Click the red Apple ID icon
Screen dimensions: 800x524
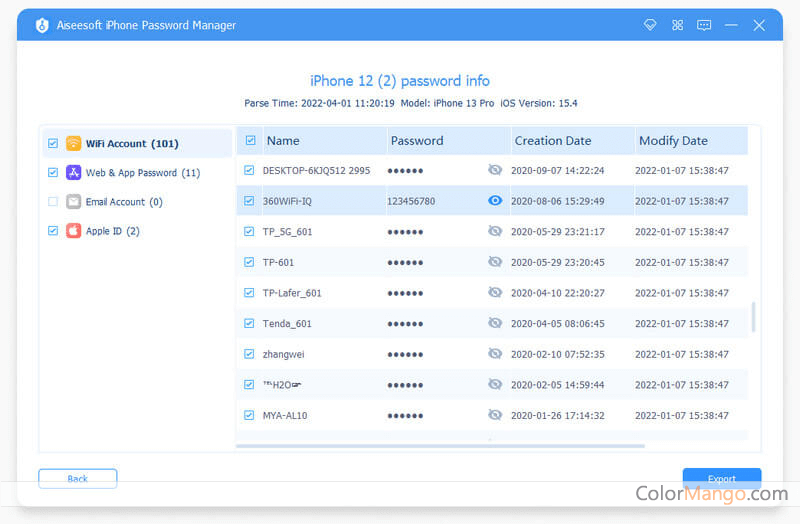point(73,231)
